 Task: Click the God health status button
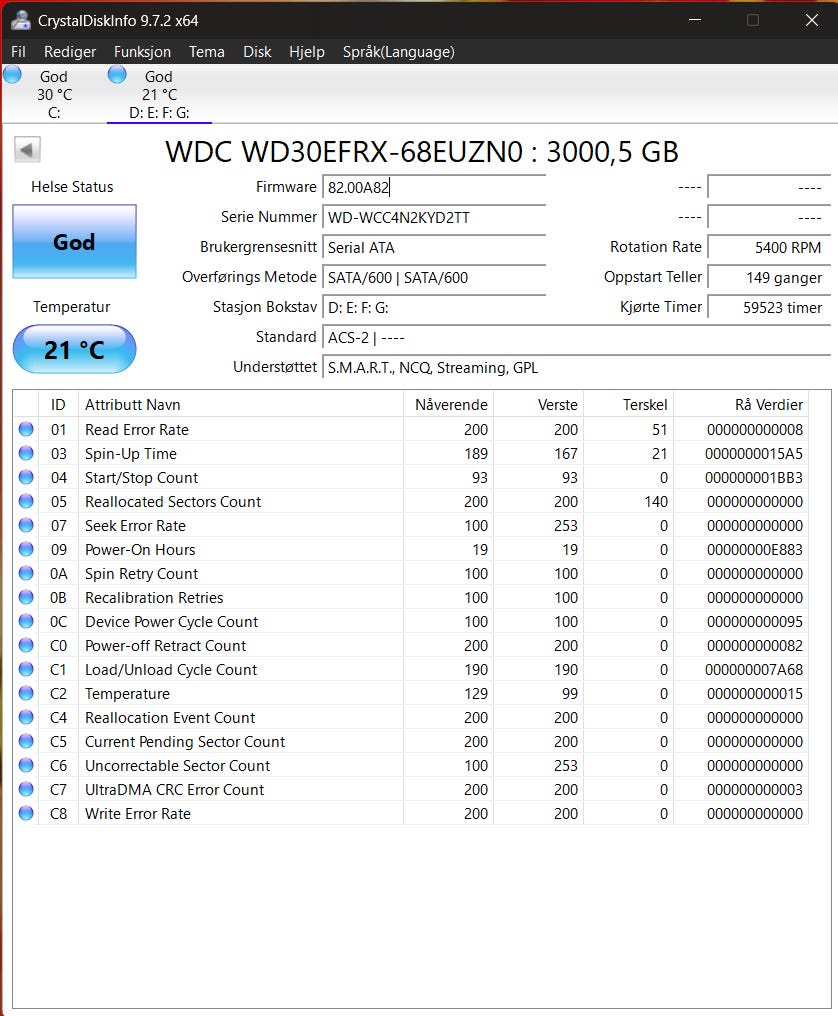[75, 242]
